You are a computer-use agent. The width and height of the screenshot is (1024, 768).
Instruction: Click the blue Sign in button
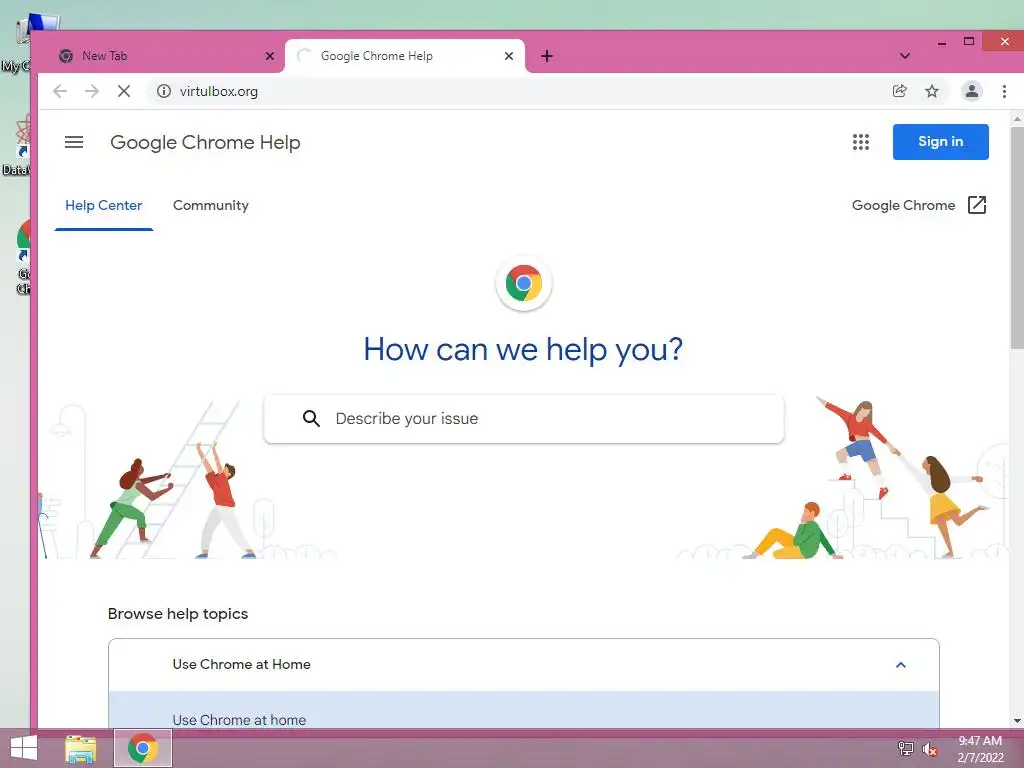pos(940,142)
